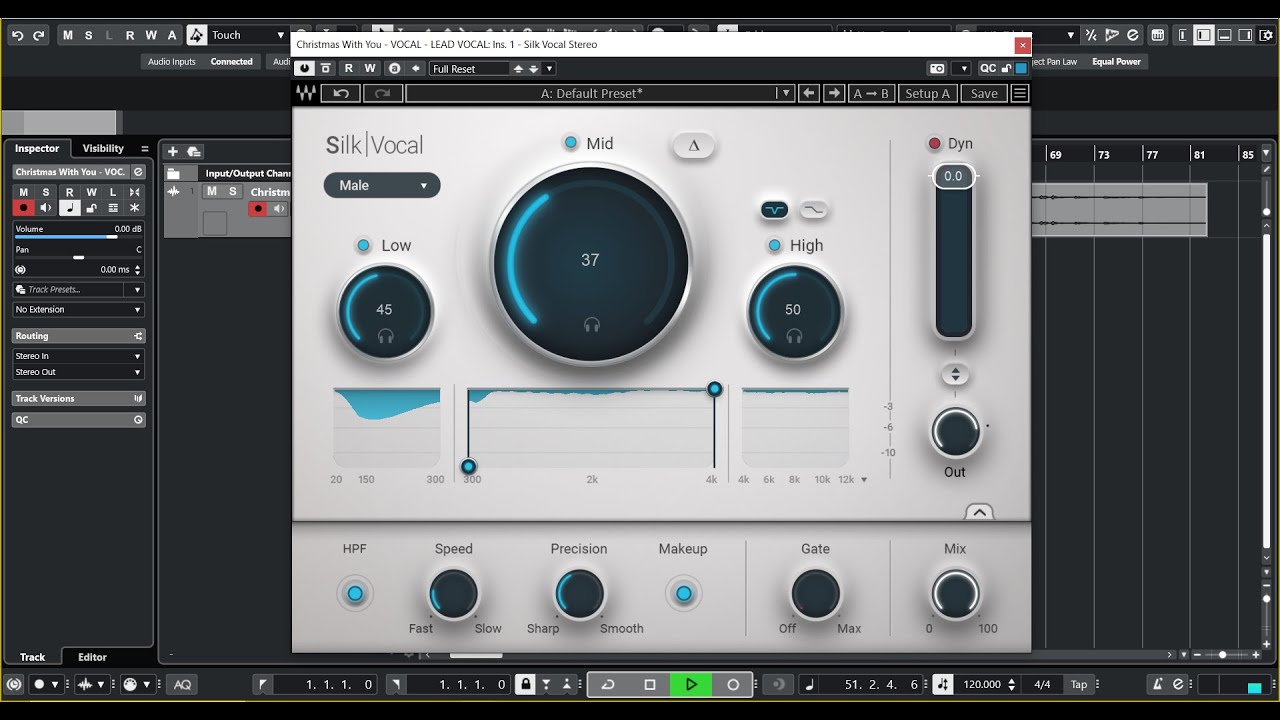Redo change in Silk Vocal plugin header
This screenshot has width=1280, height=720.
[x=382, y=93]
